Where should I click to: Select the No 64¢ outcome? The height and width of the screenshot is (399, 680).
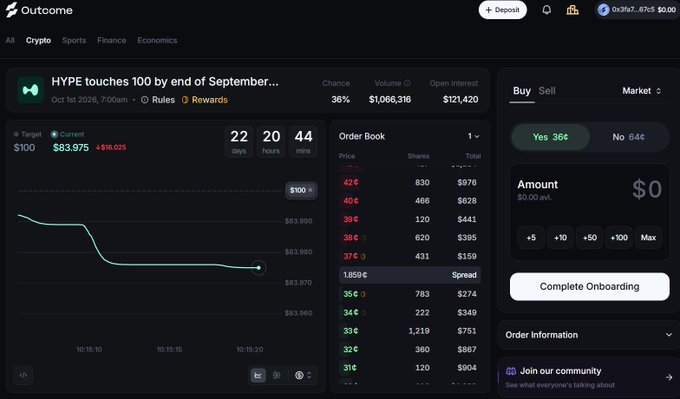pyautogui.click(x=628, y=137)
